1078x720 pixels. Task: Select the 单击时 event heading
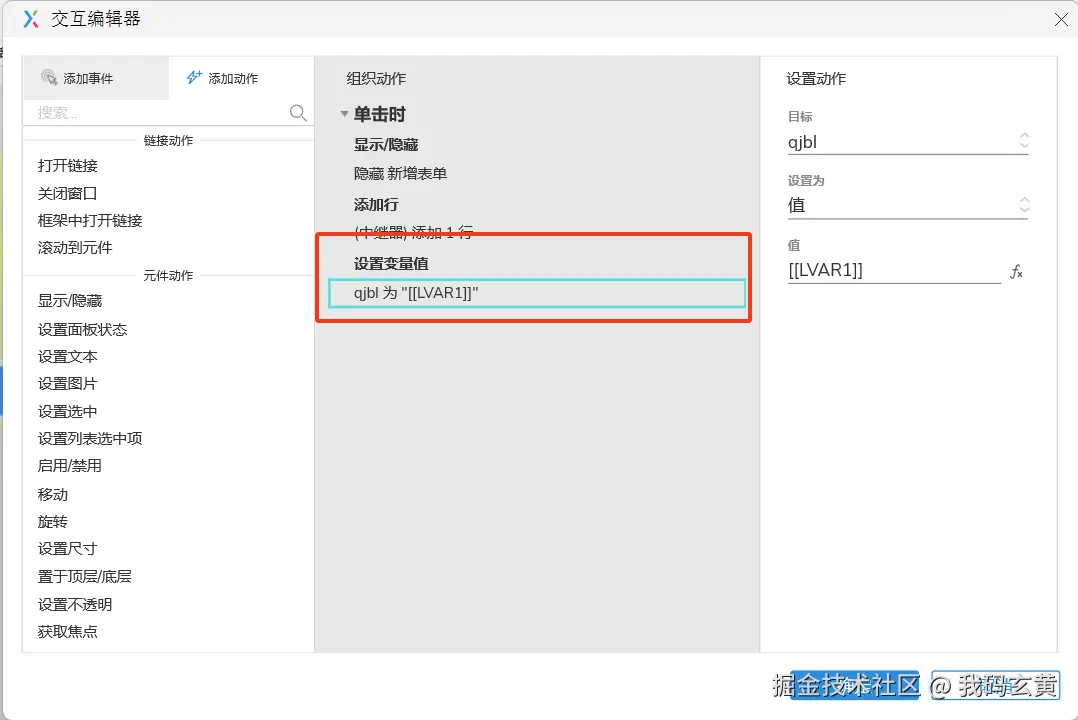point(380,114)
